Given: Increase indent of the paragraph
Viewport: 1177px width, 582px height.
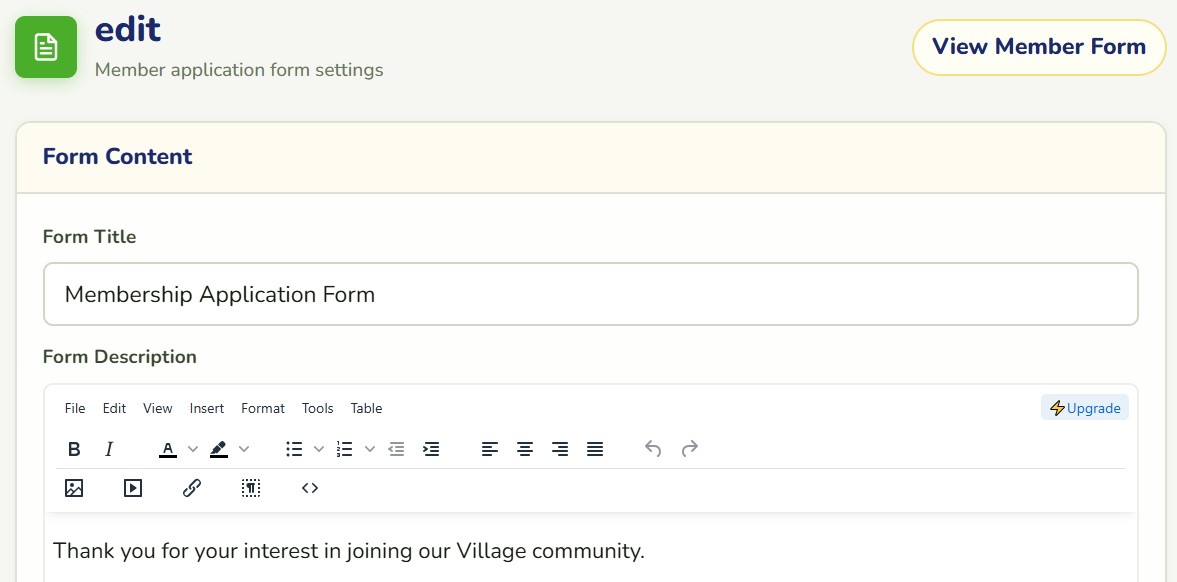Looking at the screenshot, I should 431,449.
